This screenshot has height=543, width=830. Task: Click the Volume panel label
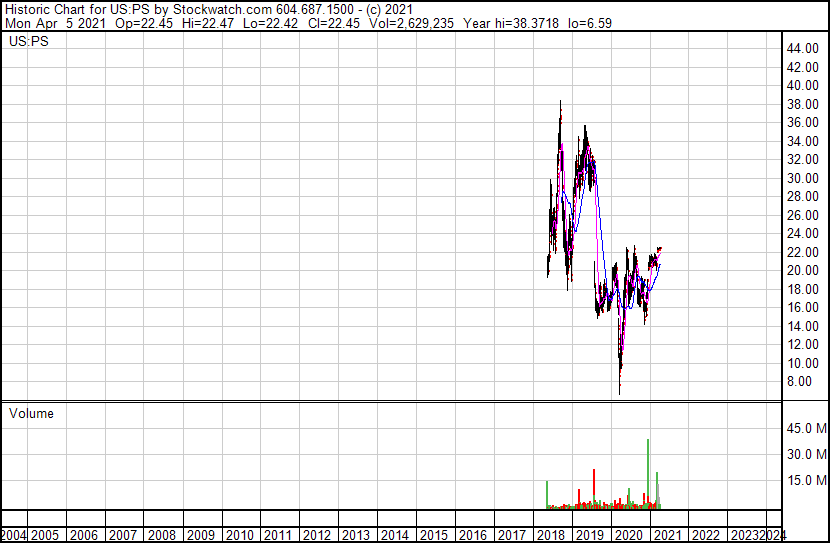pyautogui.click(x=31, y=413)
